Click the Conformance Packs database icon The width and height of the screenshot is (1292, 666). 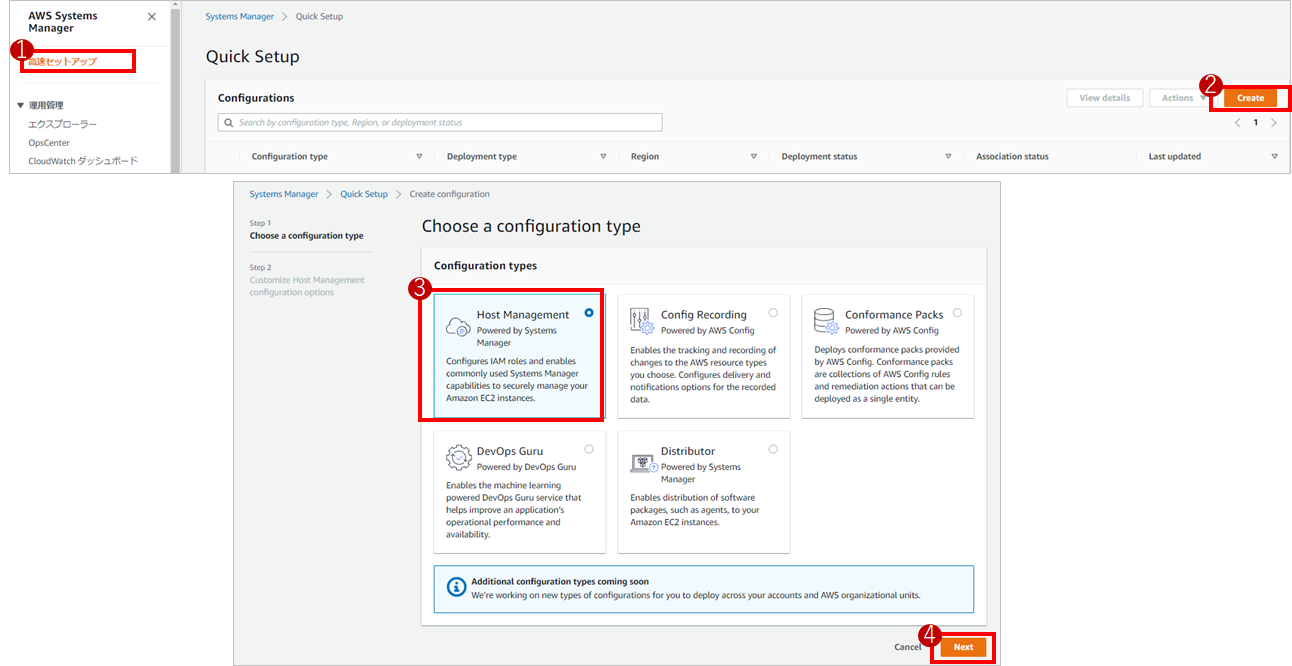click(826, 321)
